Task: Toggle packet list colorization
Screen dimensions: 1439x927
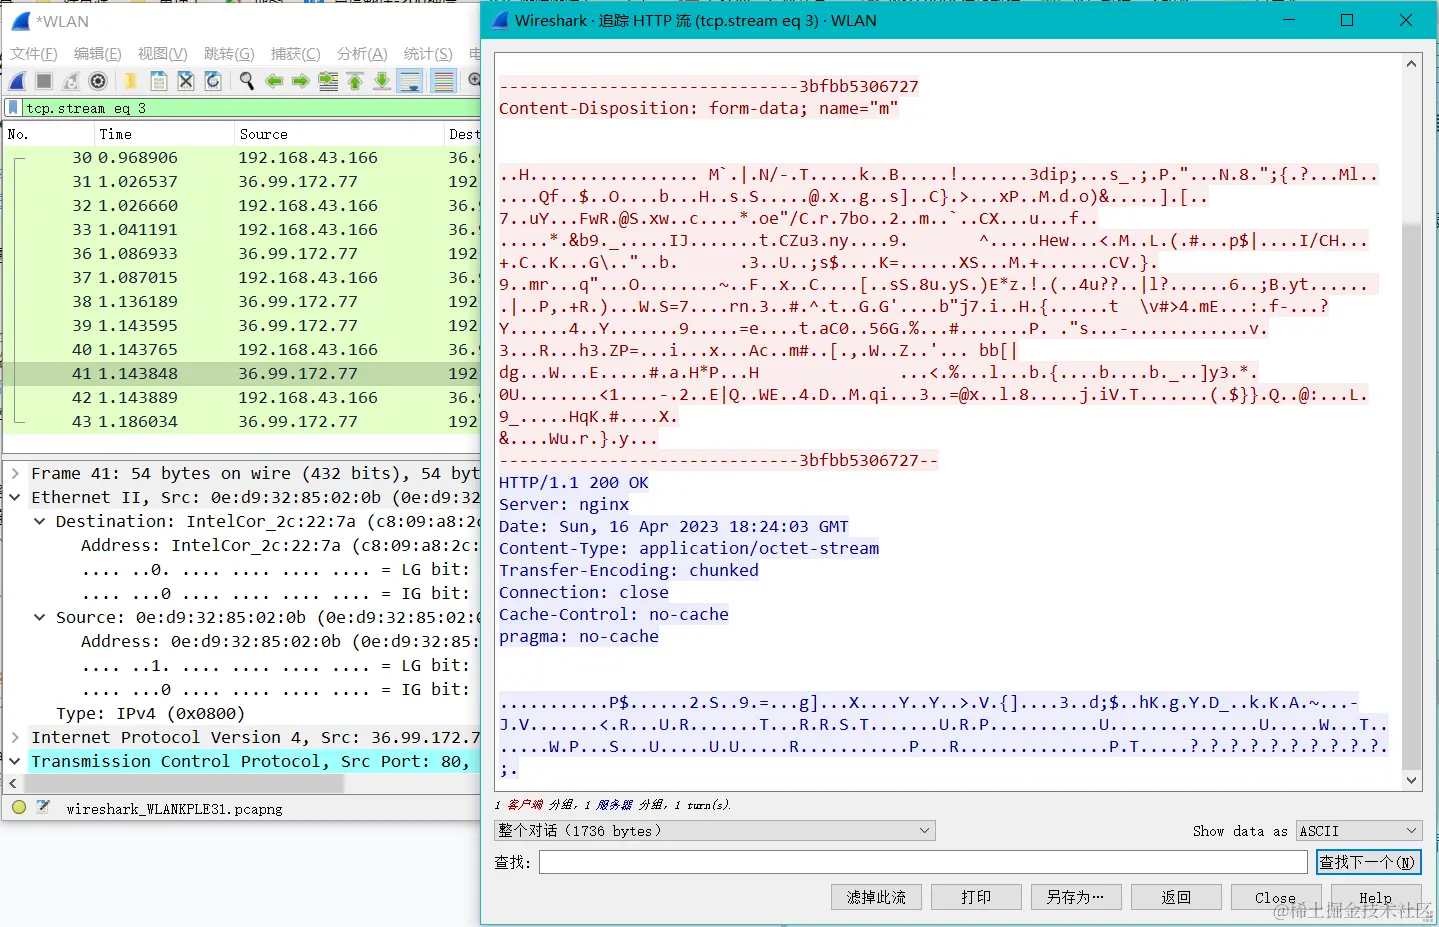Action: click(x=444, y=81)
